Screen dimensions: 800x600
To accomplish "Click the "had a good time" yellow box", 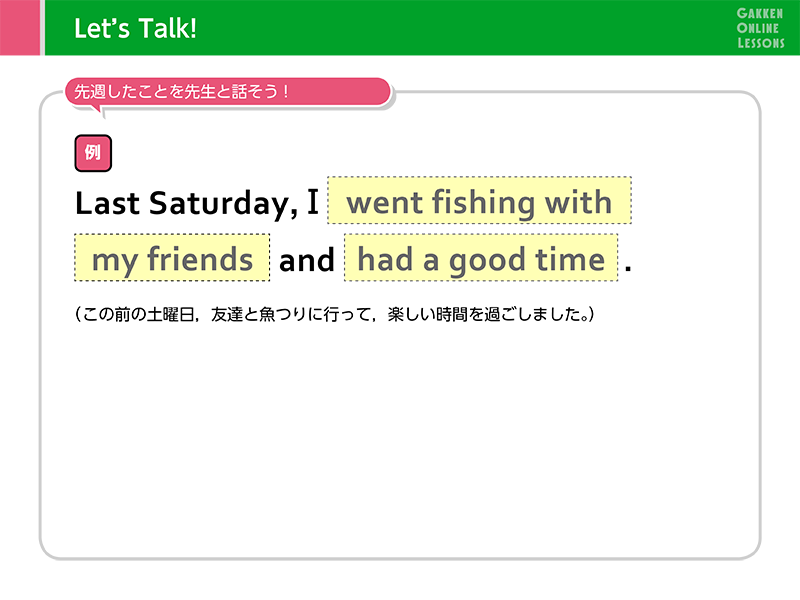I will coord(481,259).
